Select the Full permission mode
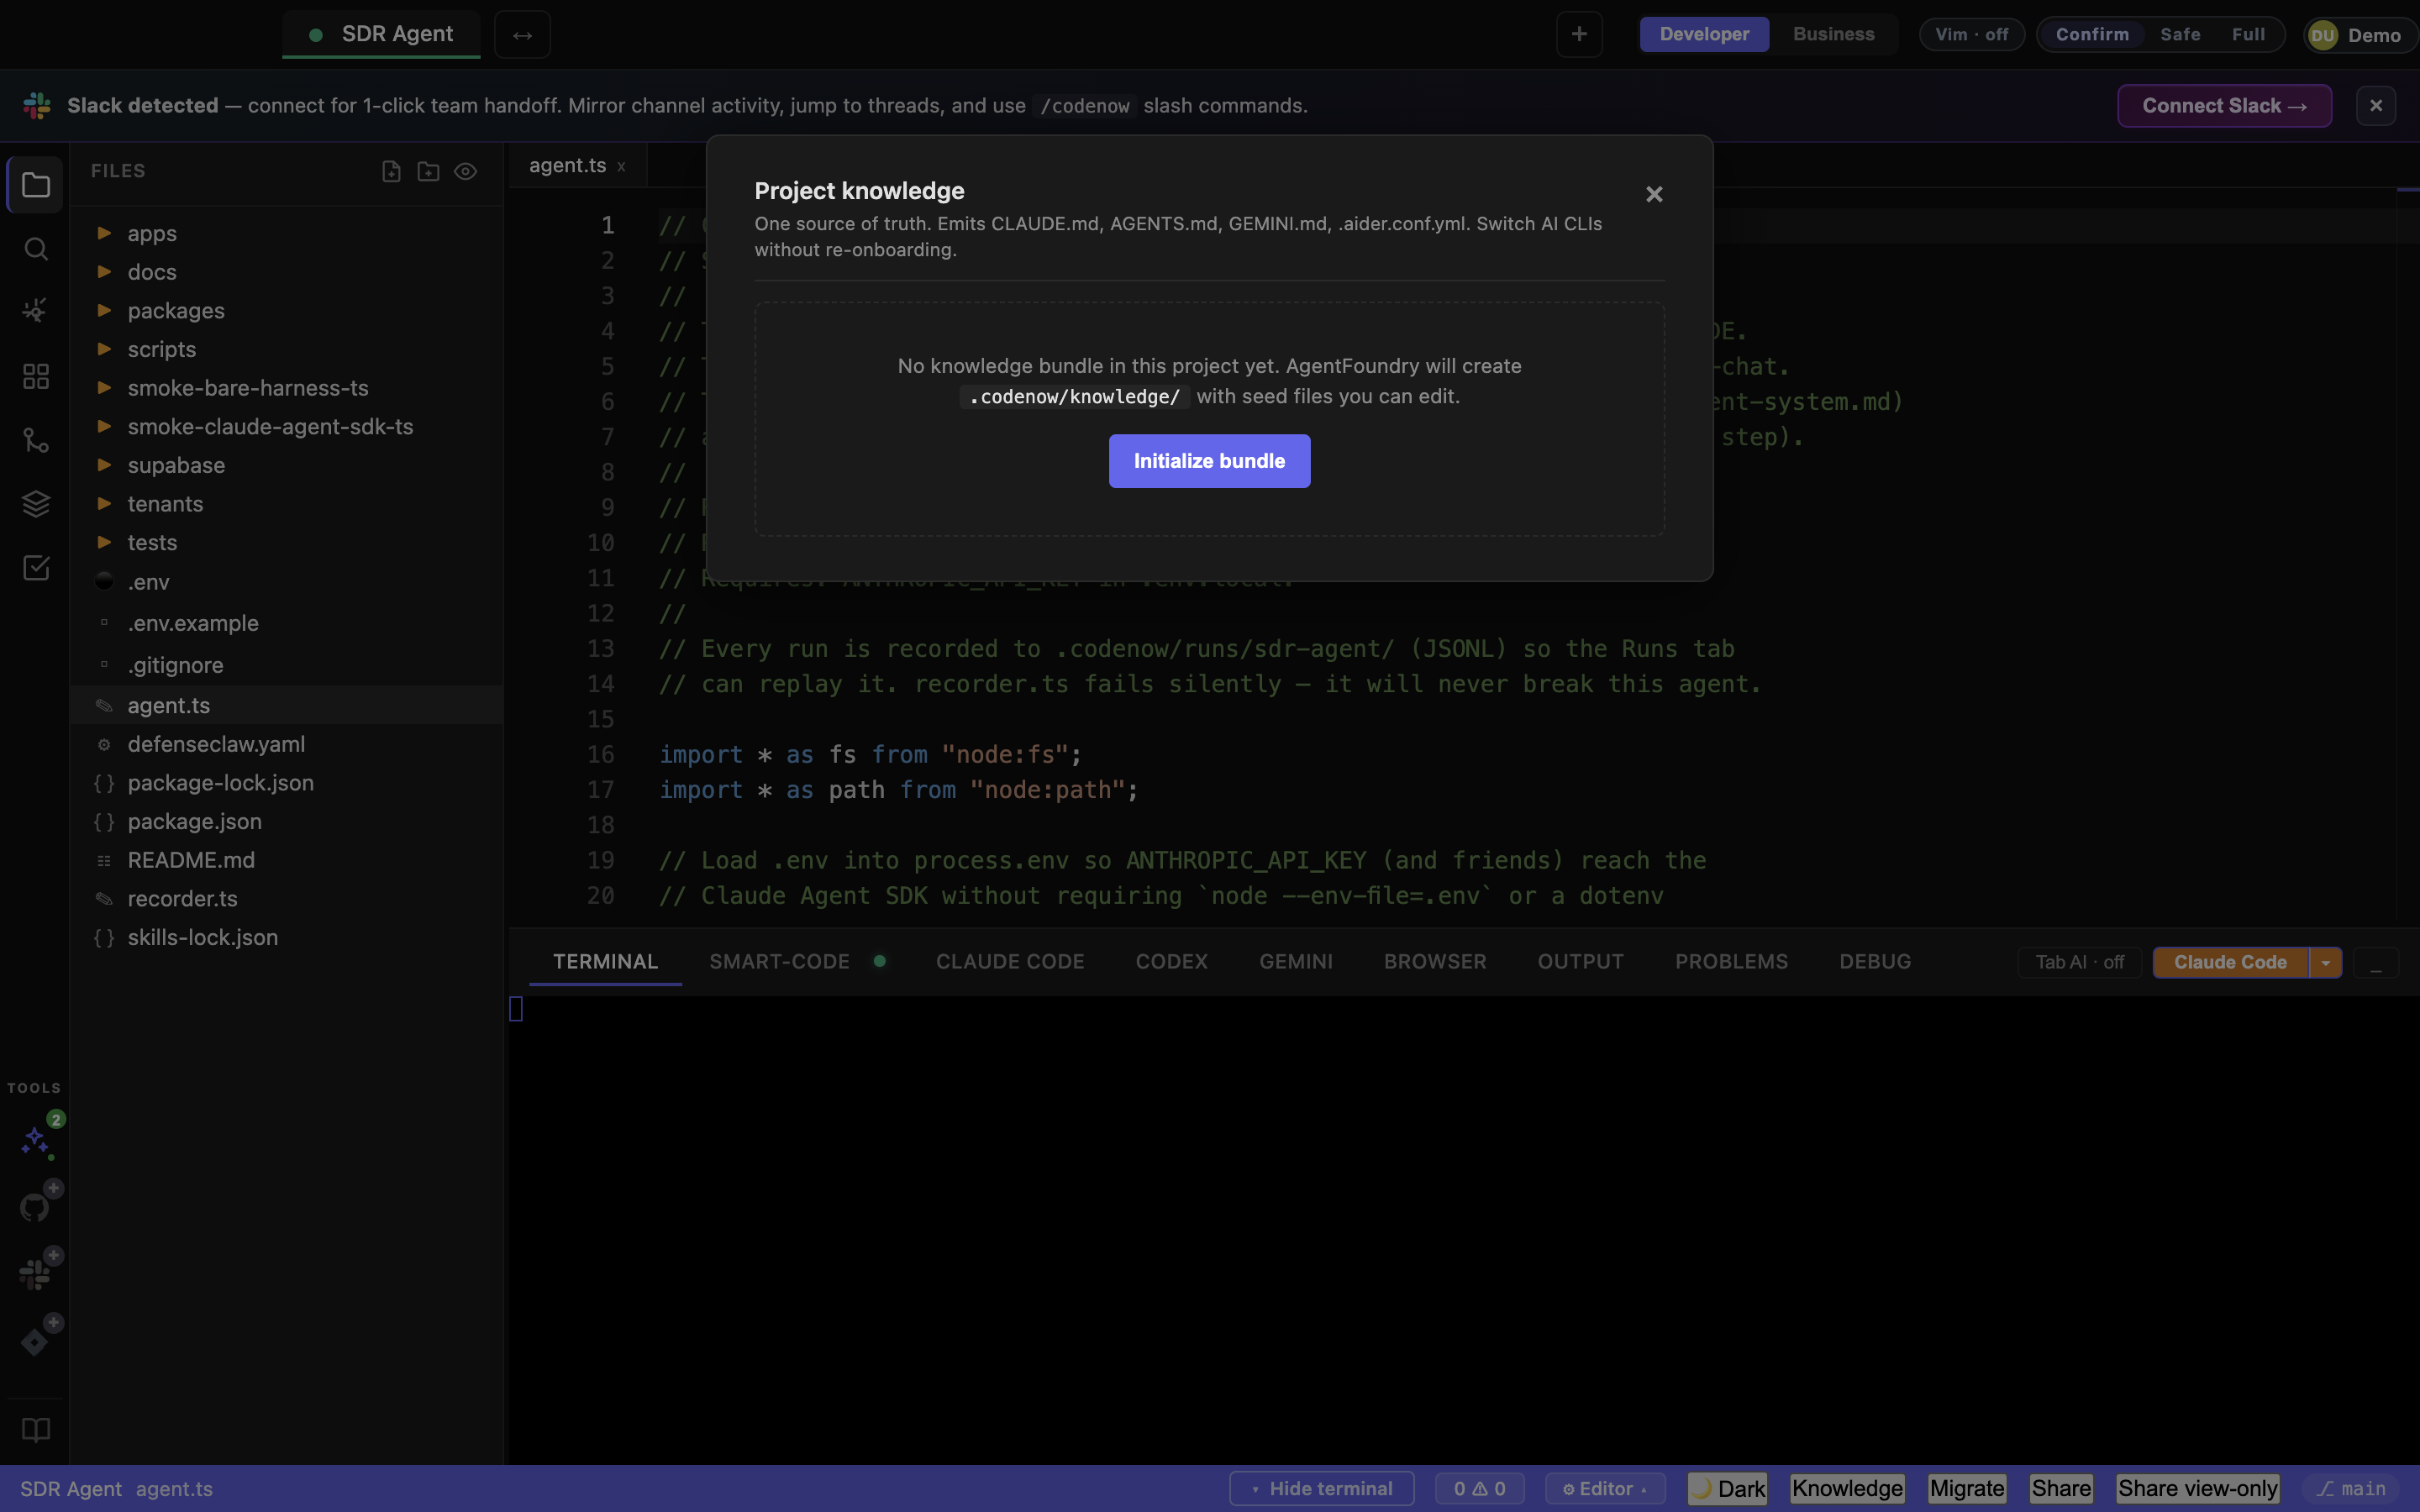2420x1512 pixels. click(2248, 34)
